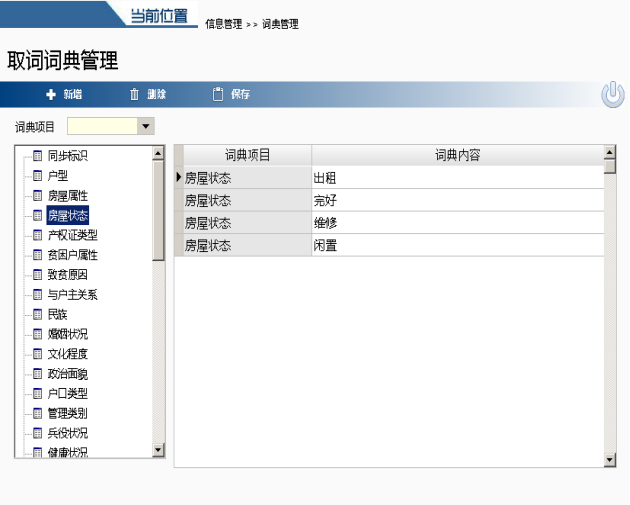Select 民族 in the tree

[57, 314]
